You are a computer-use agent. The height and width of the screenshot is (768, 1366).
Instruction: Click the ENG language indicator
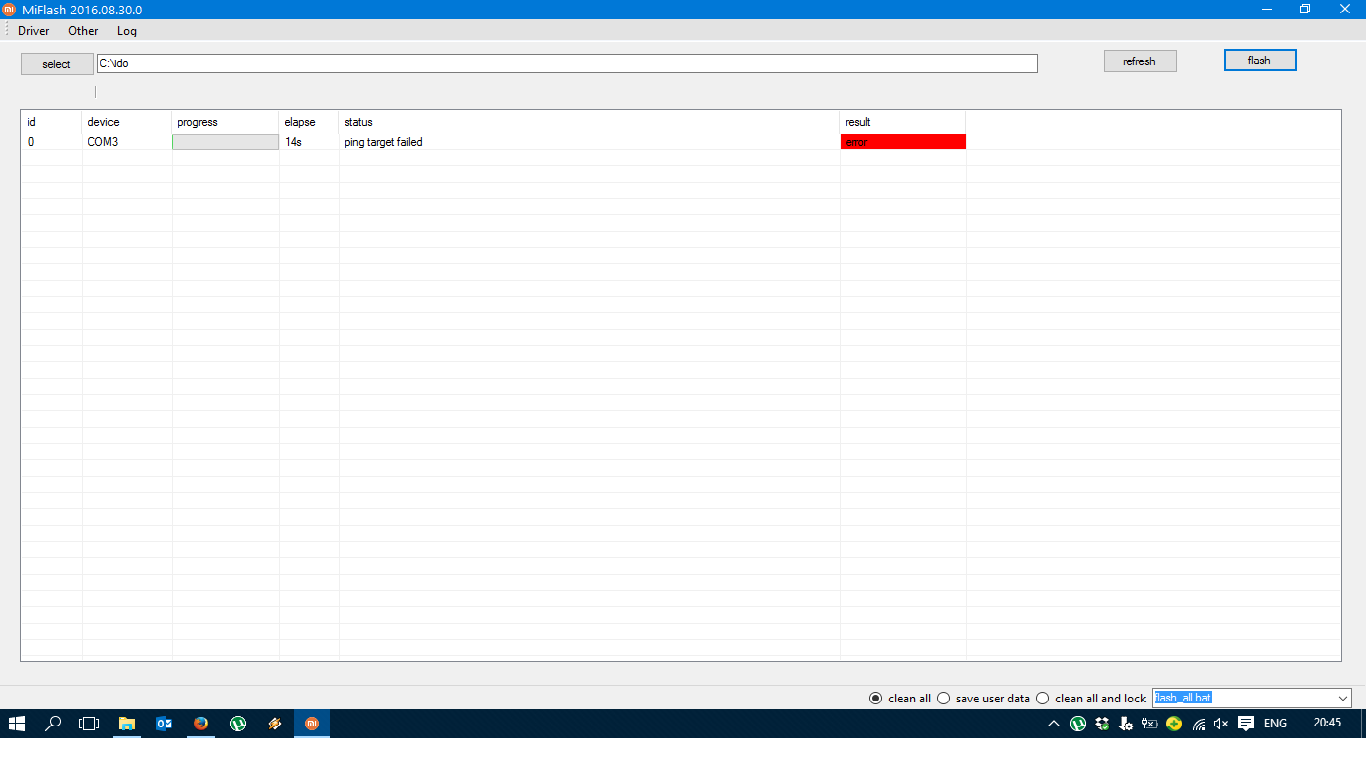pos(1275,723)
